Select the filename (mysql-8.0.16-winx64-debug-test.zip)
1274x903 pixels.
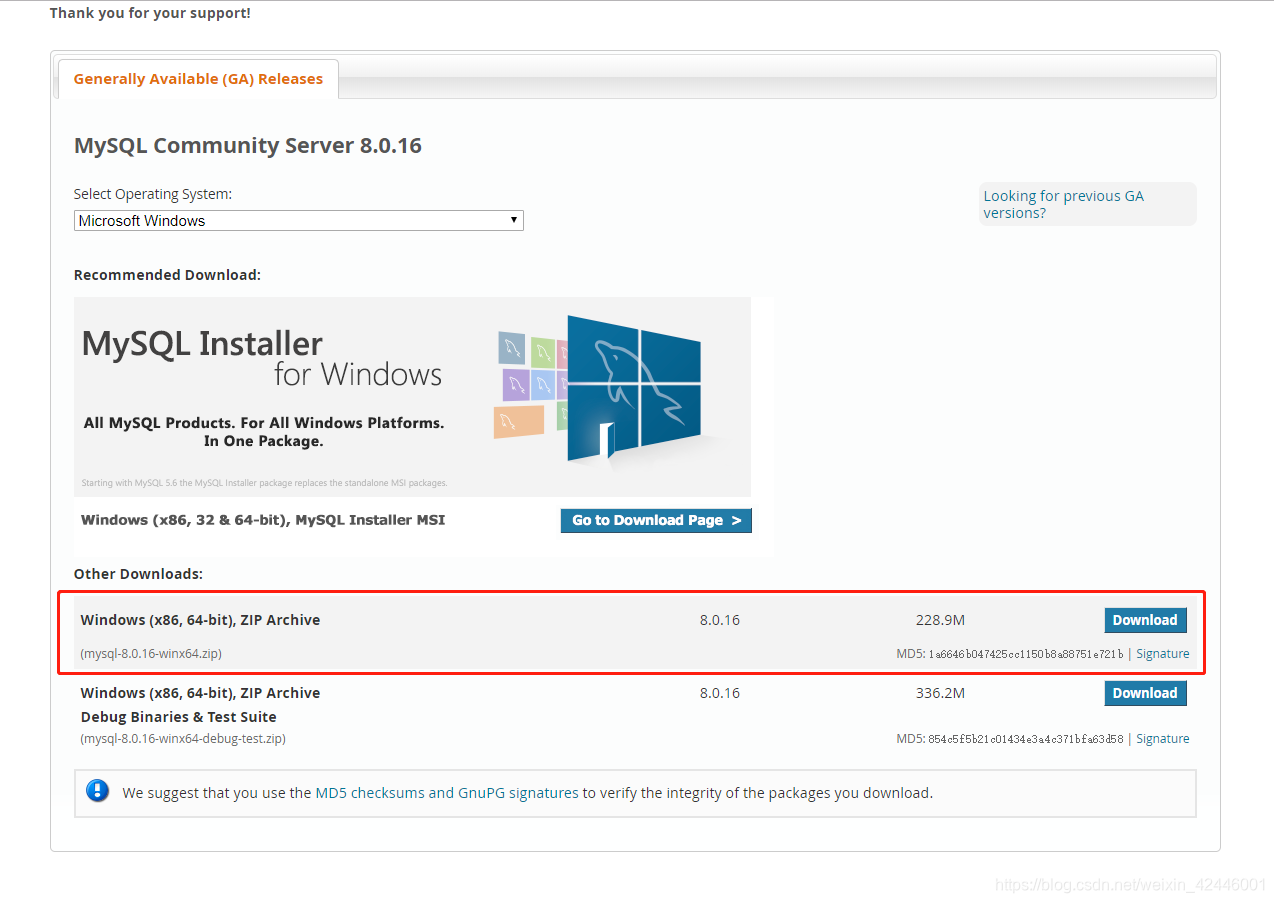pos(183,739)
